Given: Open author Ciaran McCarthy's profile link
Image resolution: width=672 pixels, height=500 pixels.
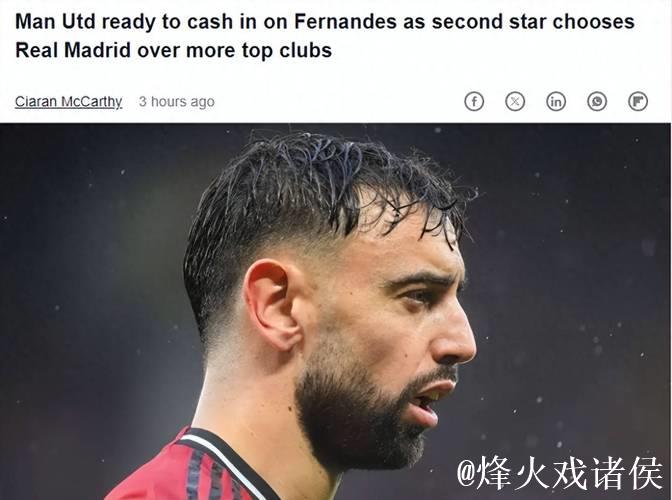Looking at the screenshot, I should tap(69, 102).
